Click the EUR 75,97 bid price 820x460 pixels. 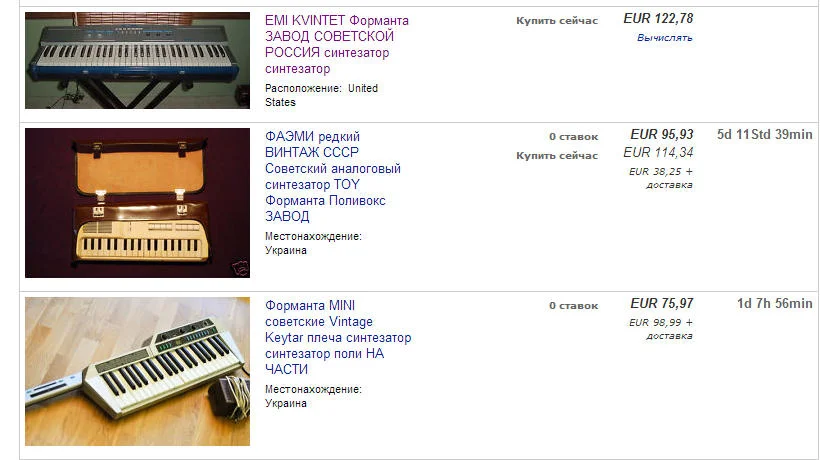click(x=661, y=304)
